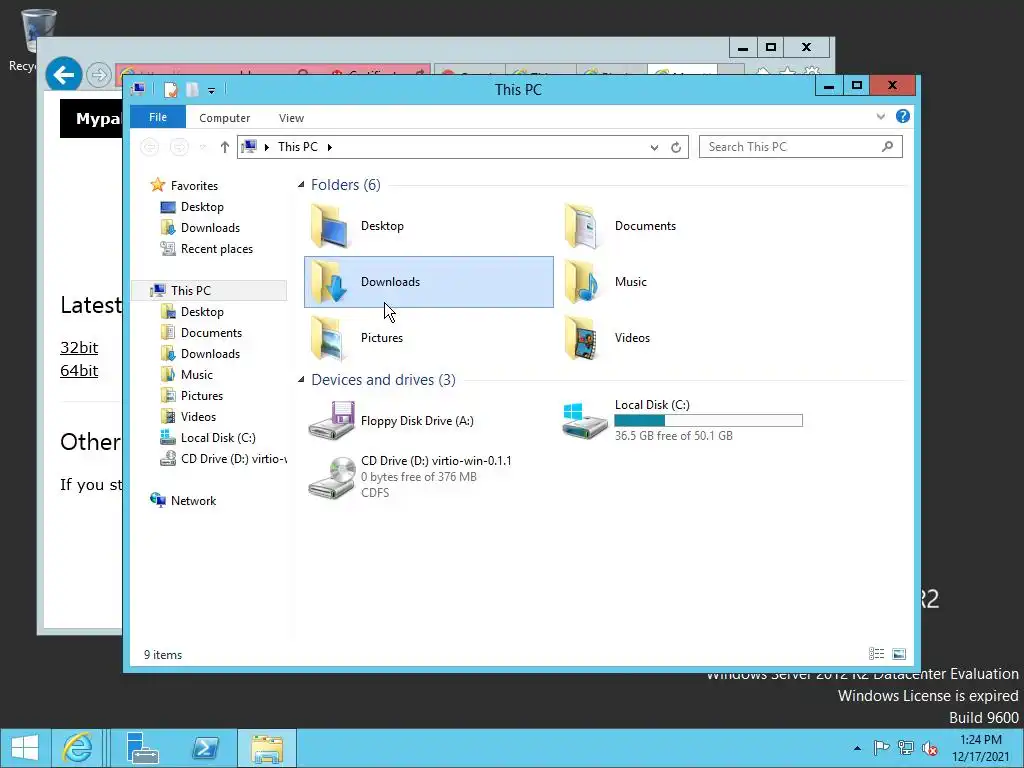Click File Explorer taskbar icon
1024x768 pixels.
tap(266, 748)
